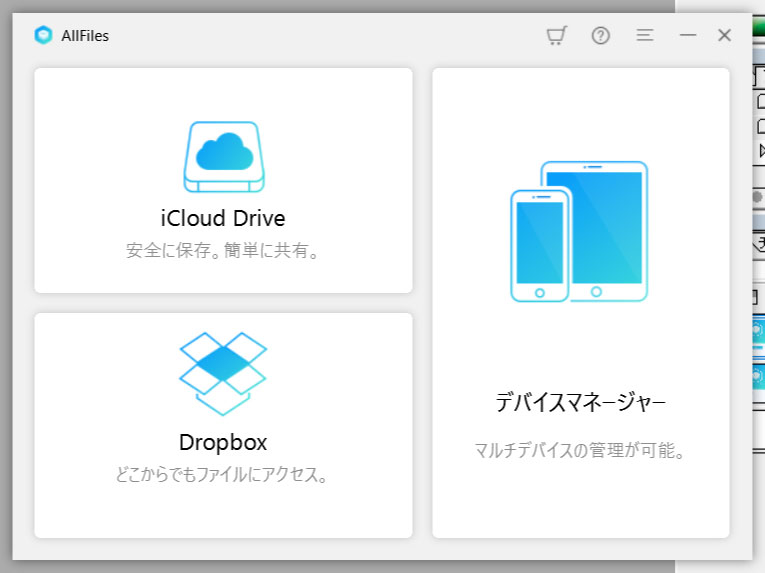Click the help question mark icon
The height and width of the screenshot is (573, 765).
[x=600, y=36]
